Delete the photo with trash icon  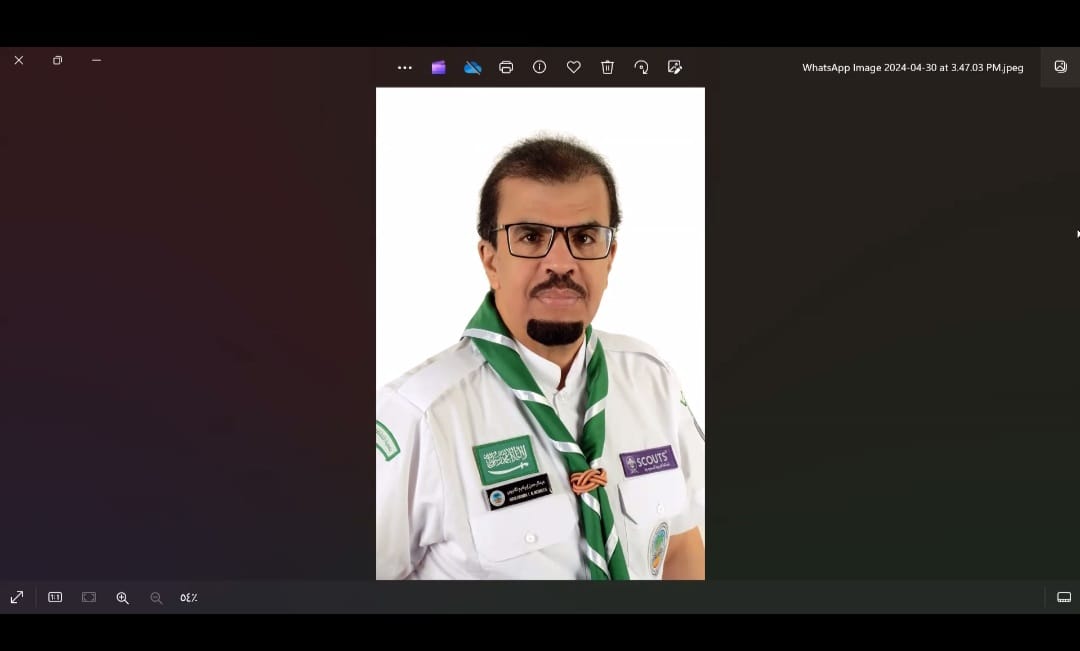click(607, 67)
